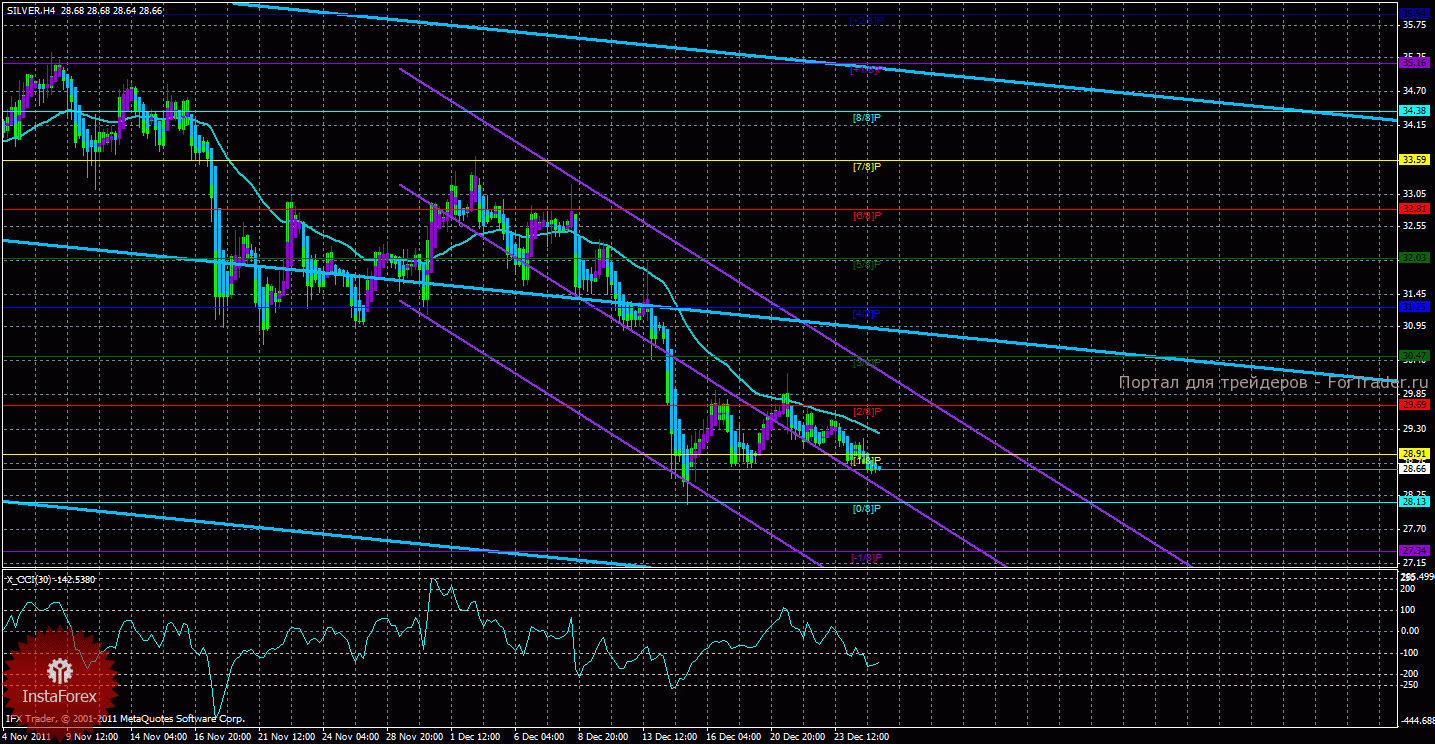The width and height of the screenshot is (1435, 744).
Task: Select the 34.38 cyan price tag
Action: tap(1414, 110)
